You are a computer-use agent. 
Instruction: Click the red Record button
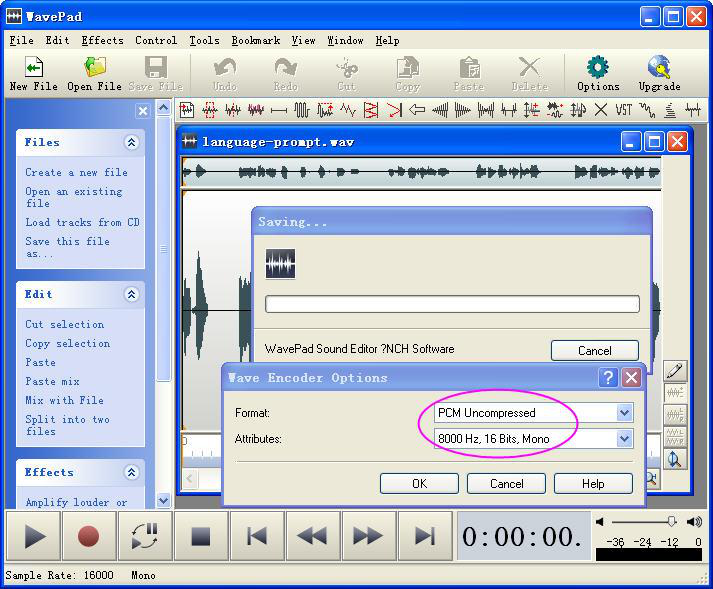point(89,536)
